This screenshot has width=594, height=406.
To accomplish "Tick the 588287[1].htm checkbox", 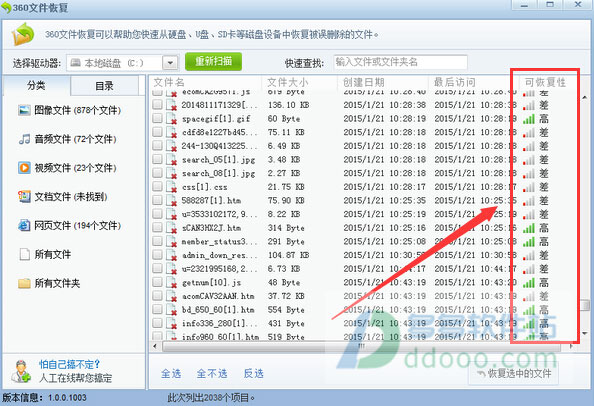I will click(x=157, y=200).
